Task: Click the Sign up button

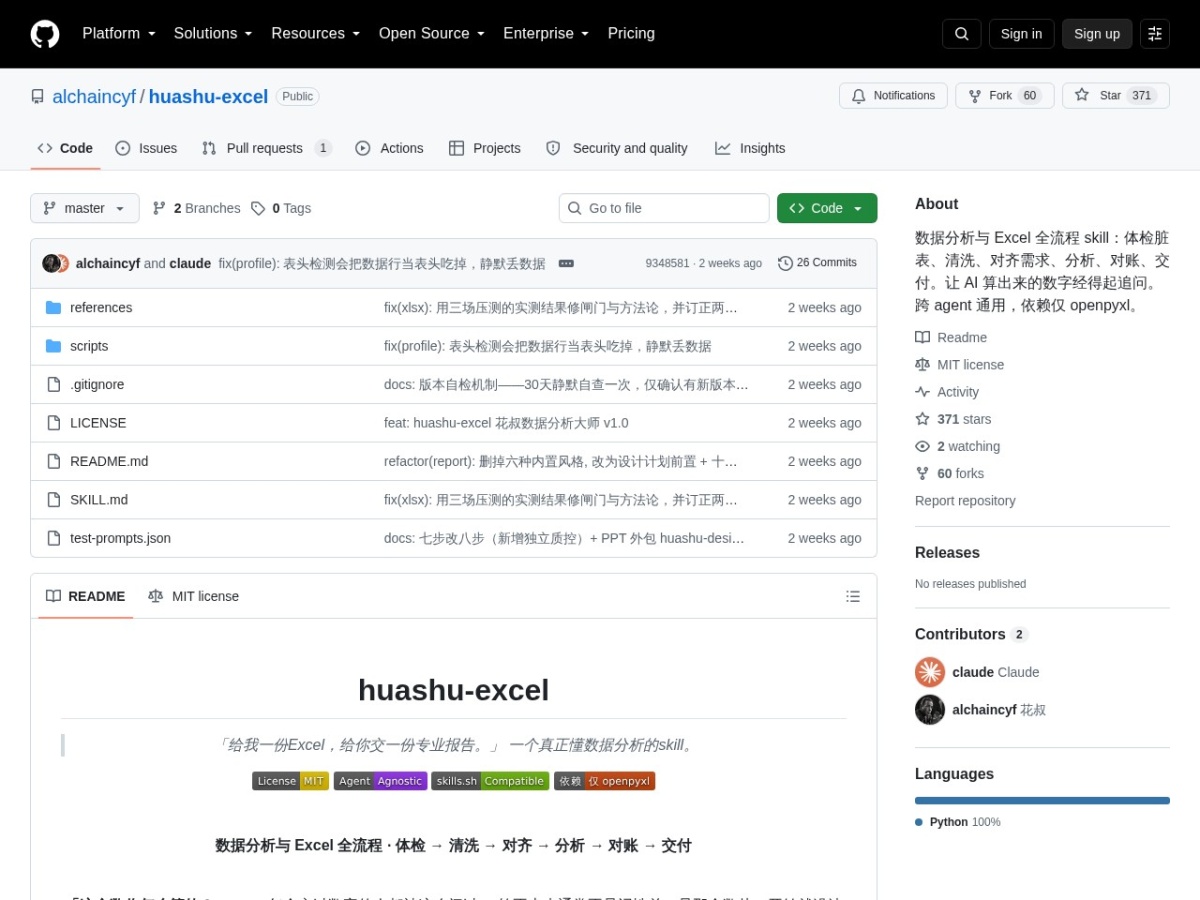Action: click(1097, 34)
